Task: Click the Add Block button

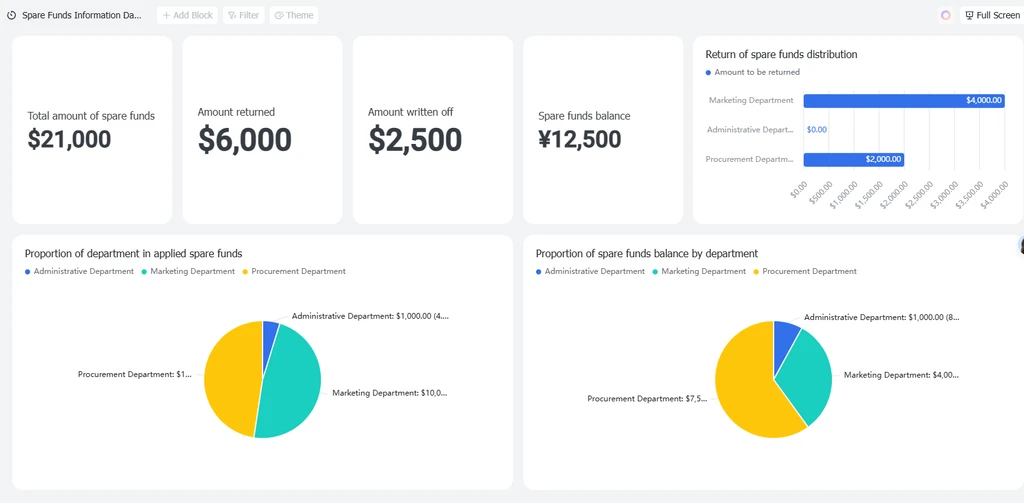Action: coord(187,15)
